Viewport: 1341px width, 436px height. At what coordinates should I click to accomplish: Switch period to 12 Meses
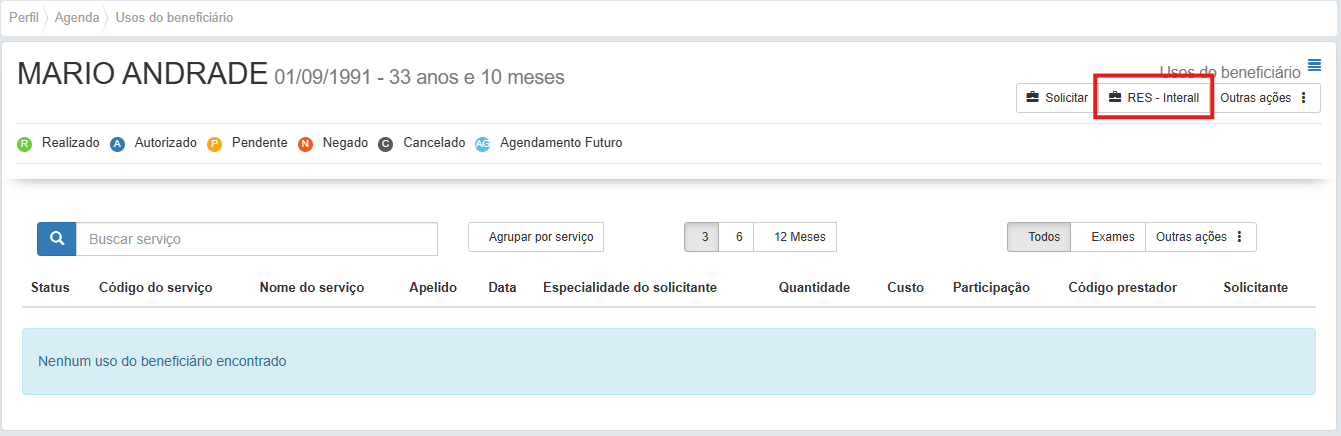point(794,237)
